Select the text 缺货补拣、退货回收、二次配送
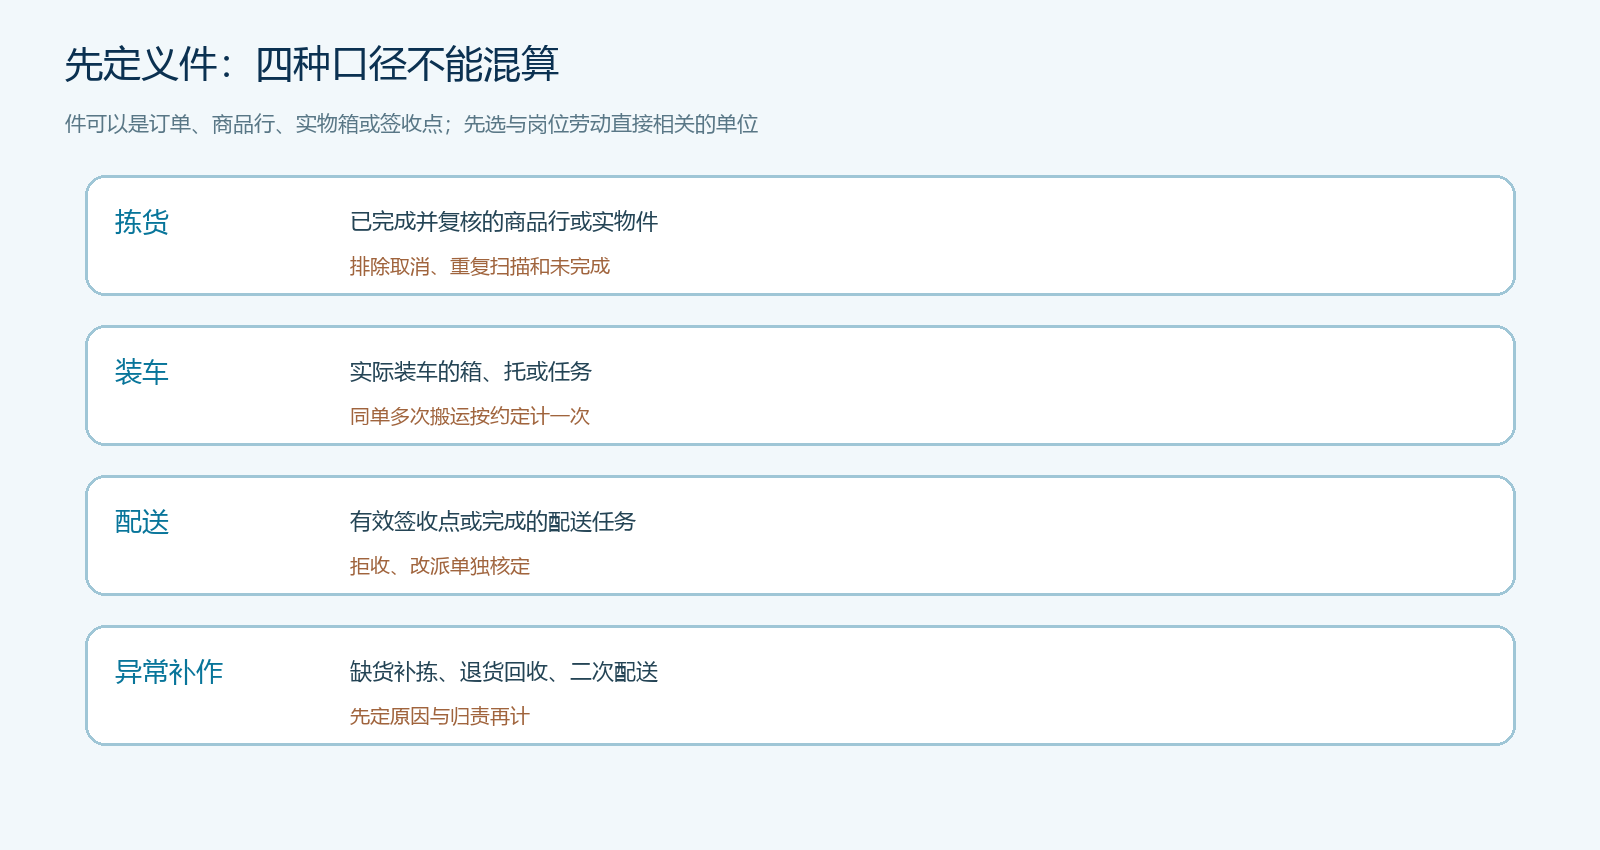1600x850 pixels. click(504, 672)
